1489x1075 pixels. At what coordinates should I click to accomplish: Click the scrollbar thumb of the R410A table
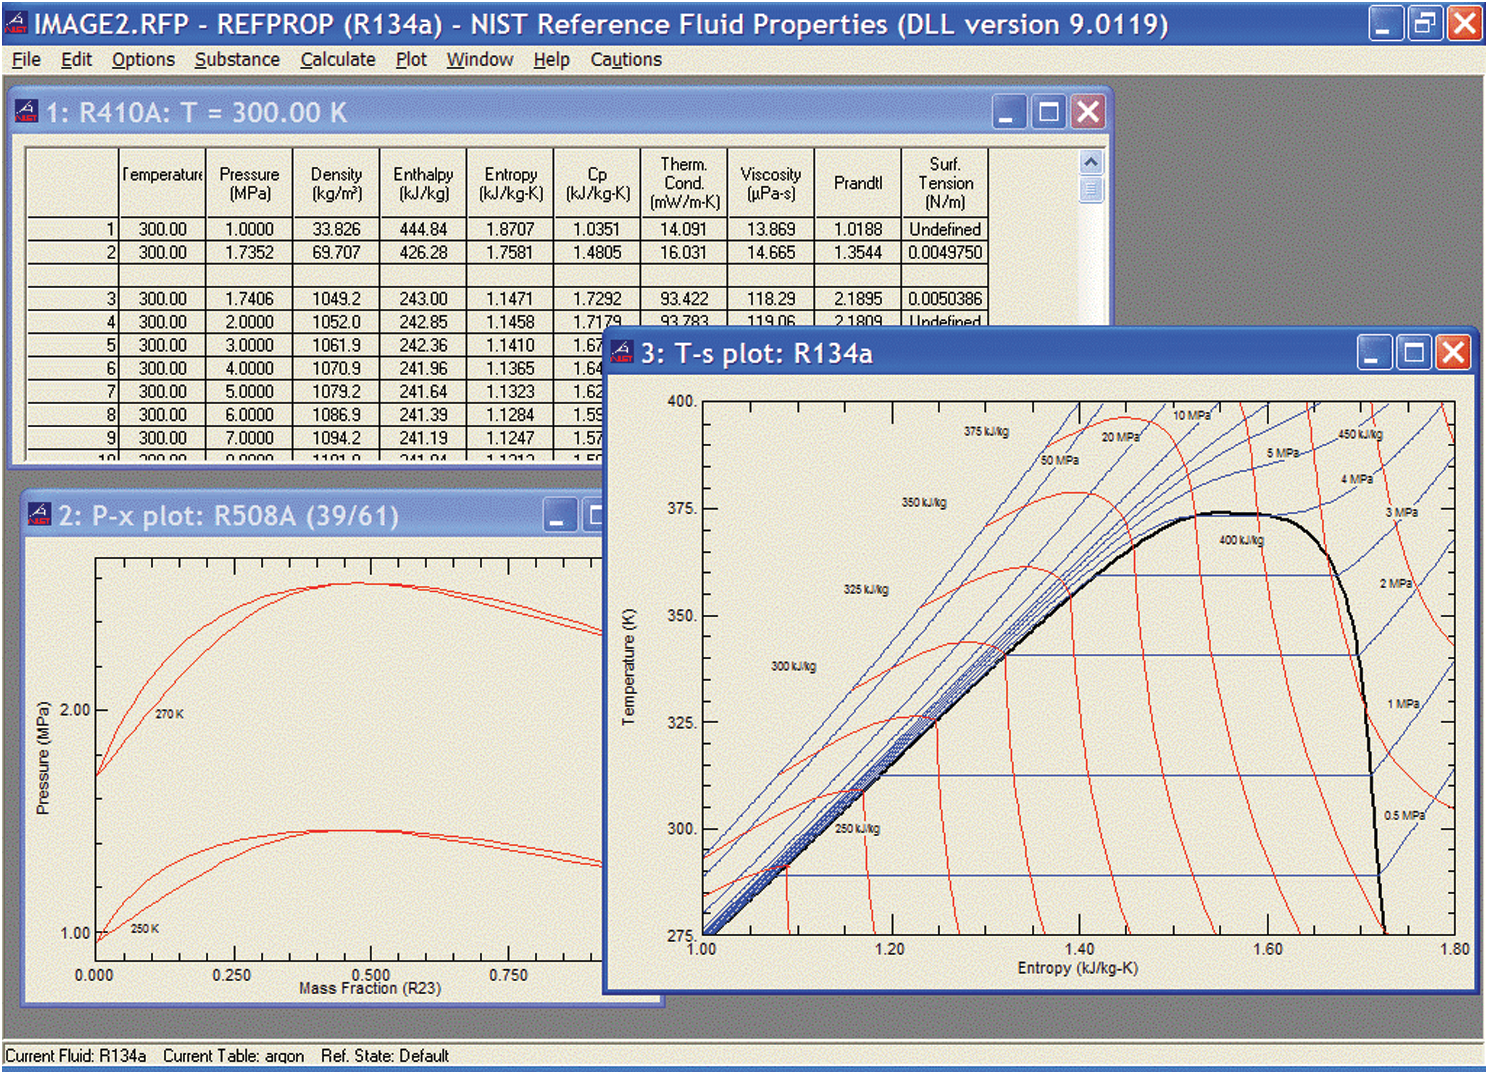(1091, 188)
